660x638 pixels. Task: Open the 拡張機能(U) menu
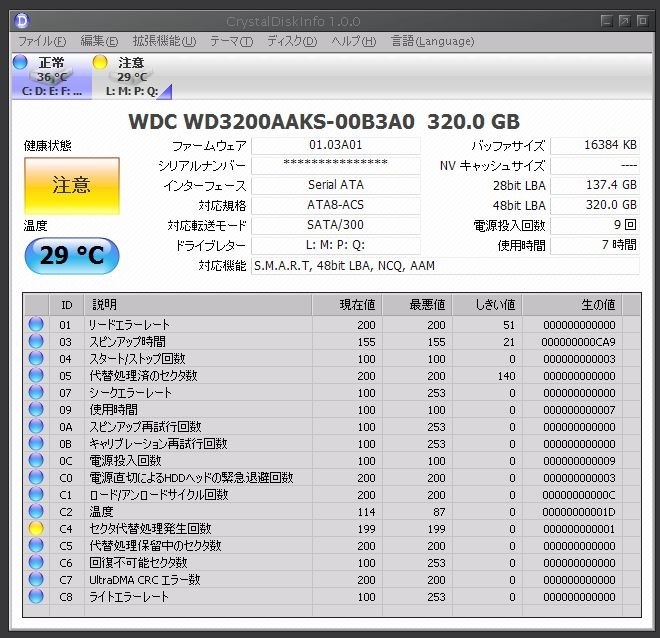point(164,41)
